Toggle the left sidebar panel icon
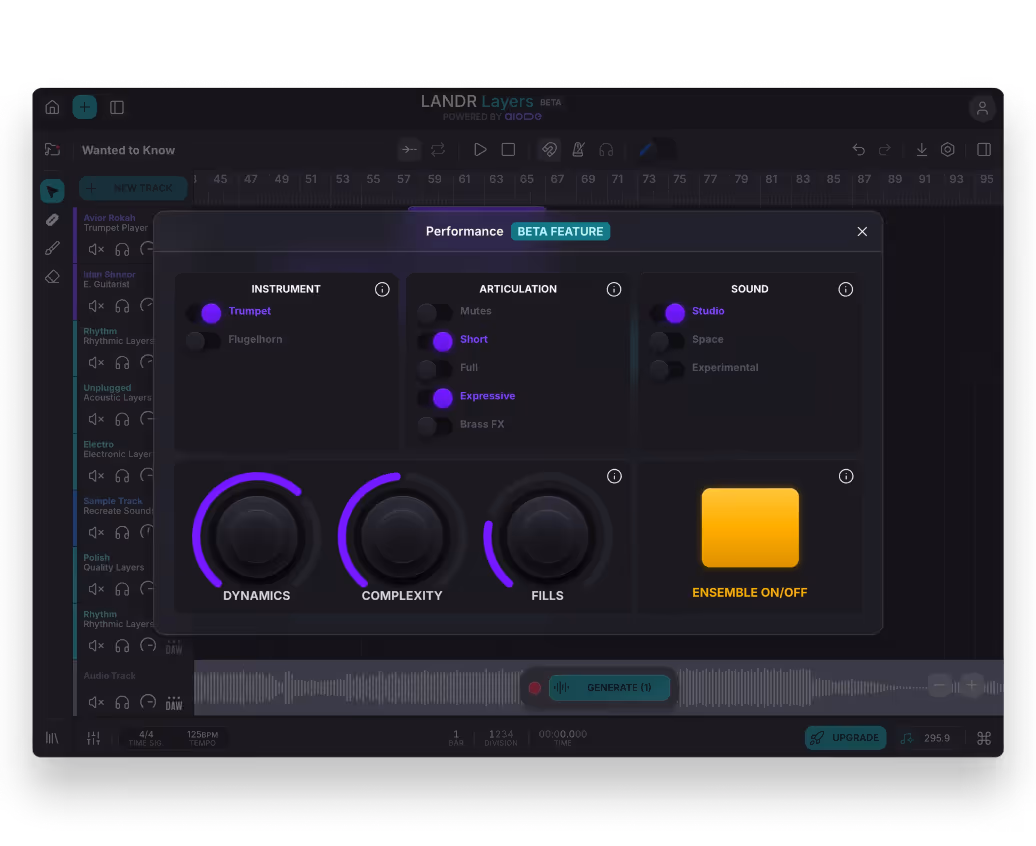The image size is (1036, 846). click(x=117, y=107)
